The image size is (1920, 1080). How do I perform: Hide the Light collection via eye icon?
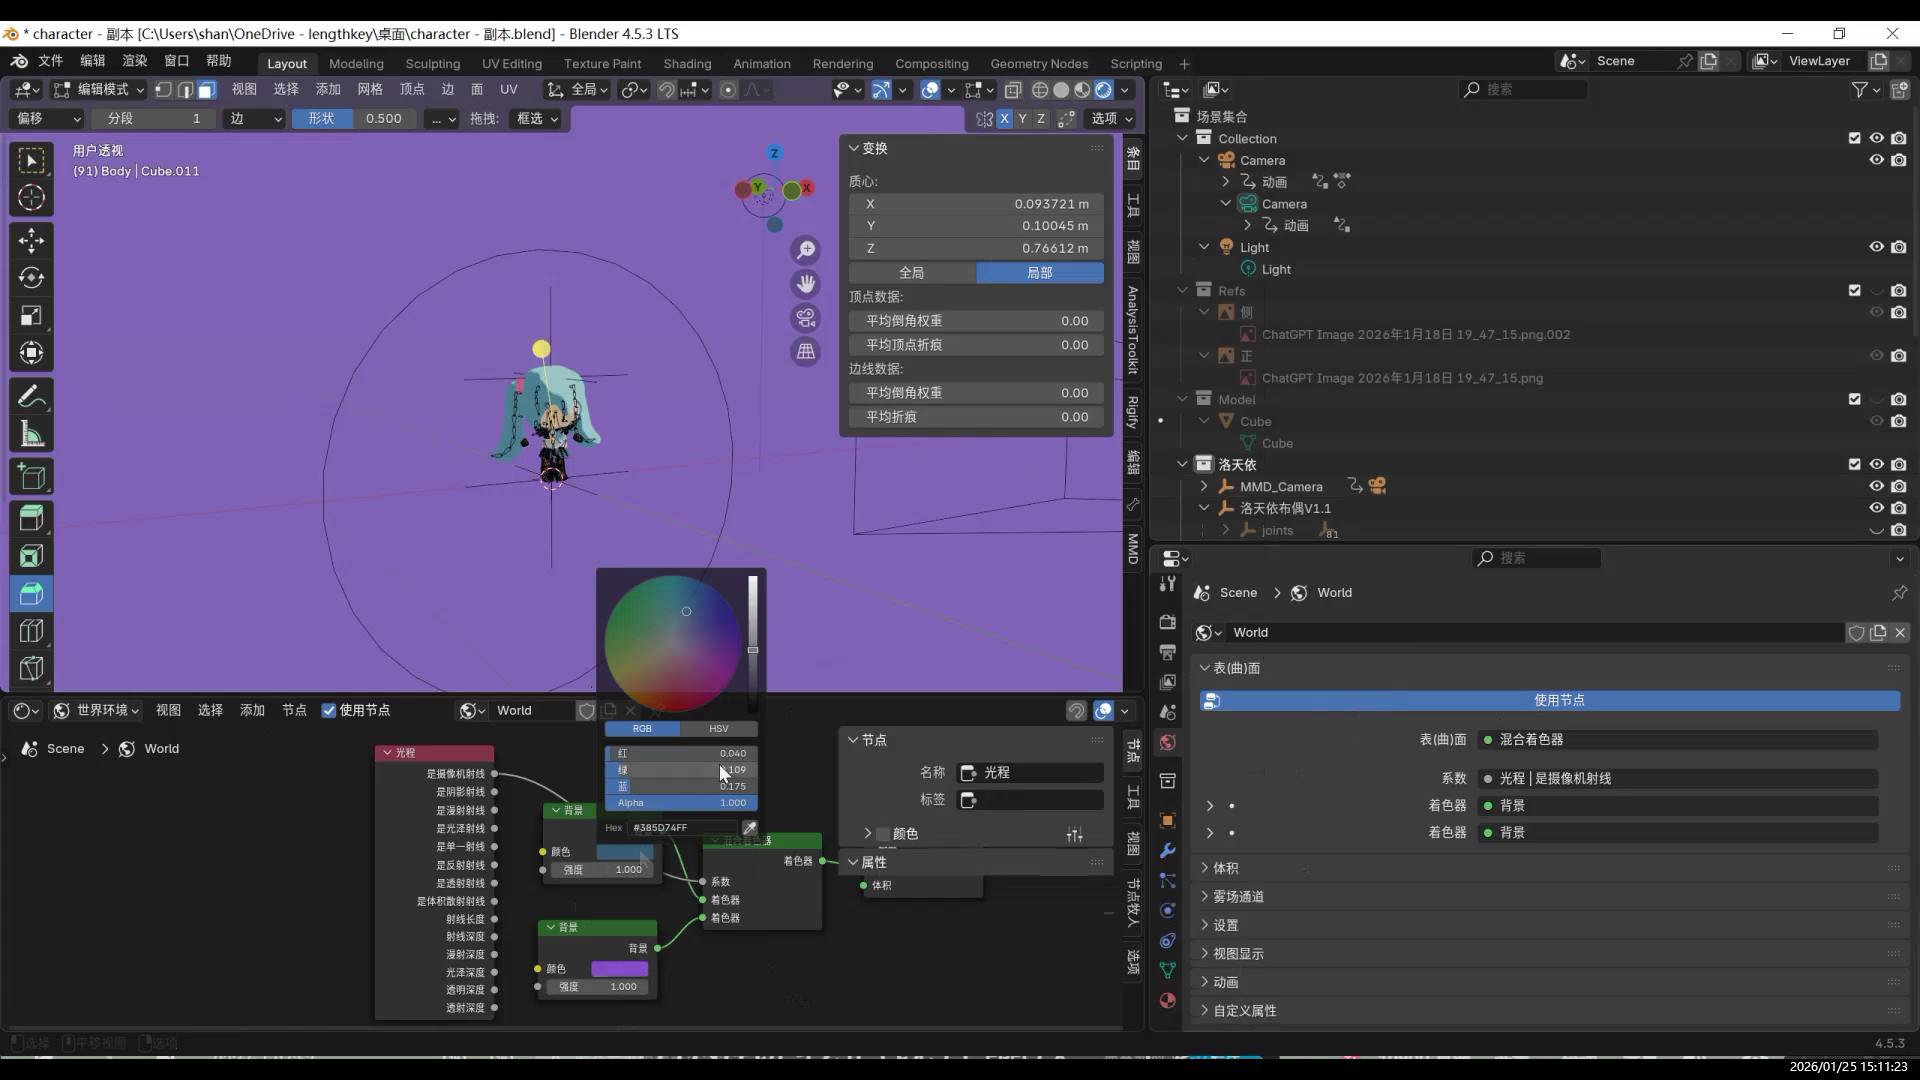coord(1876,247)
